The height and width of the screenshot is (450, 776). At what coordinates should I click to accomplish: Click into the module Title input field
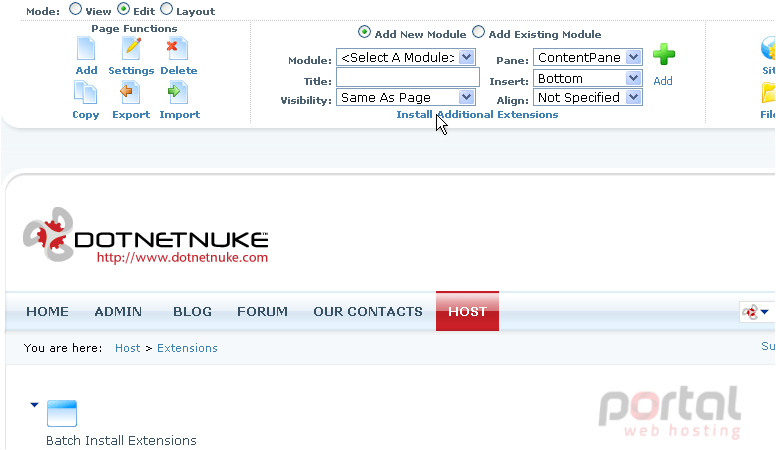click(x=408, y=78)
